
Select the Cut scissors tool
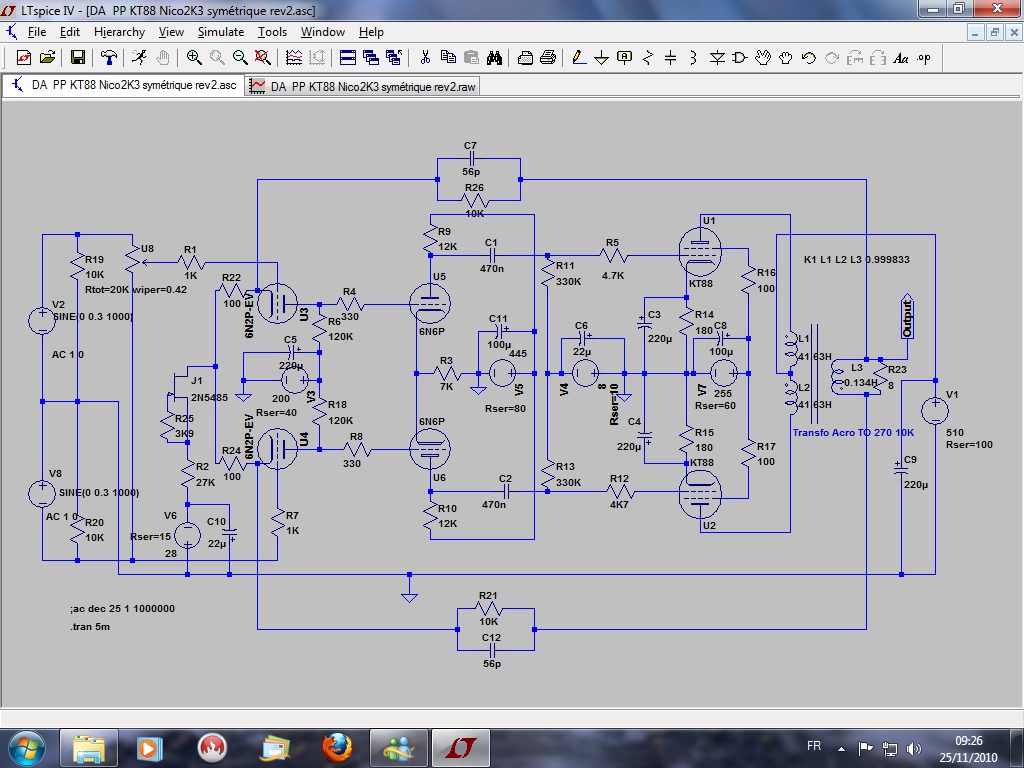point(425,58)
